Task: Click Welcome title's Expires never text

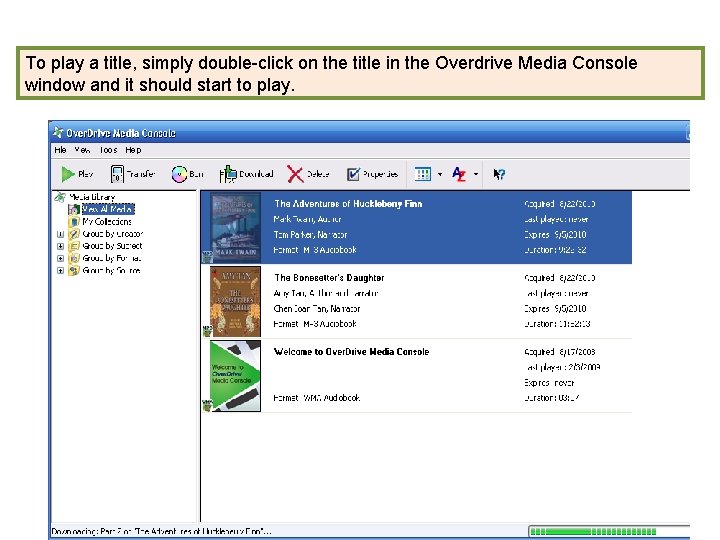Action: (549, 382)
